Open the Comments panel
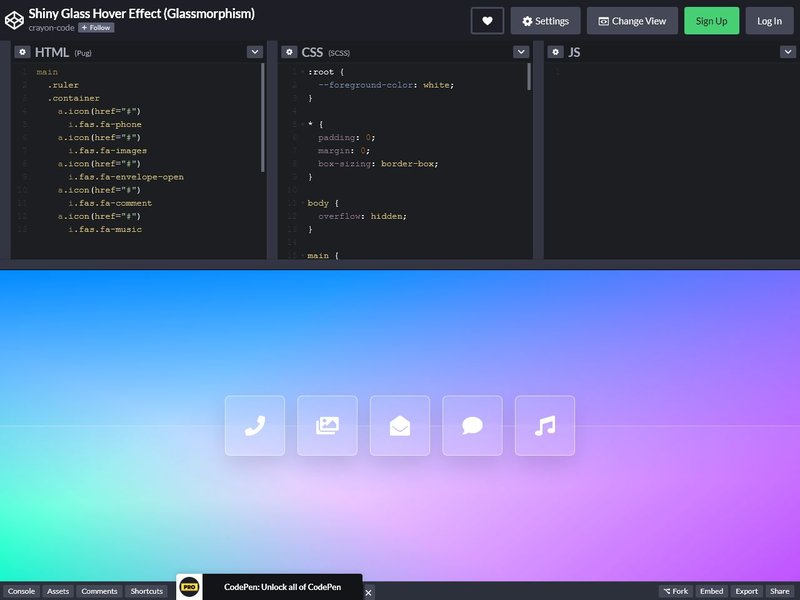Image resolution: width=800 pixels, height=600 pixels. point(99,591)
